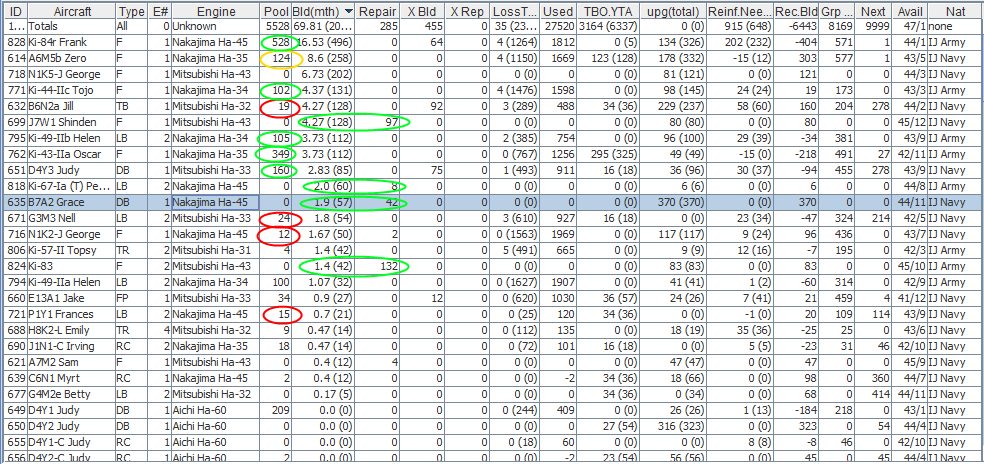Click the Repair column header
The image size is (984, 464).
pyautogui.click(x=378, y=11)
